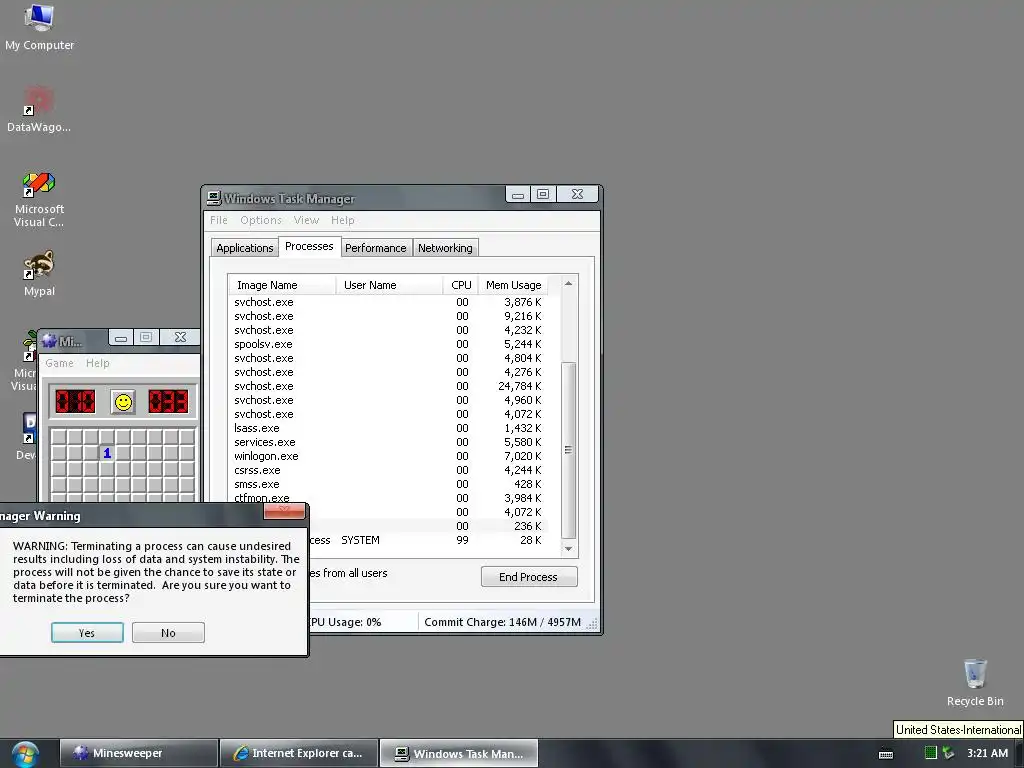Sort processes by CPU column header
The width and height of the screenshot is (1024, 768).
[x=460, y=285]
